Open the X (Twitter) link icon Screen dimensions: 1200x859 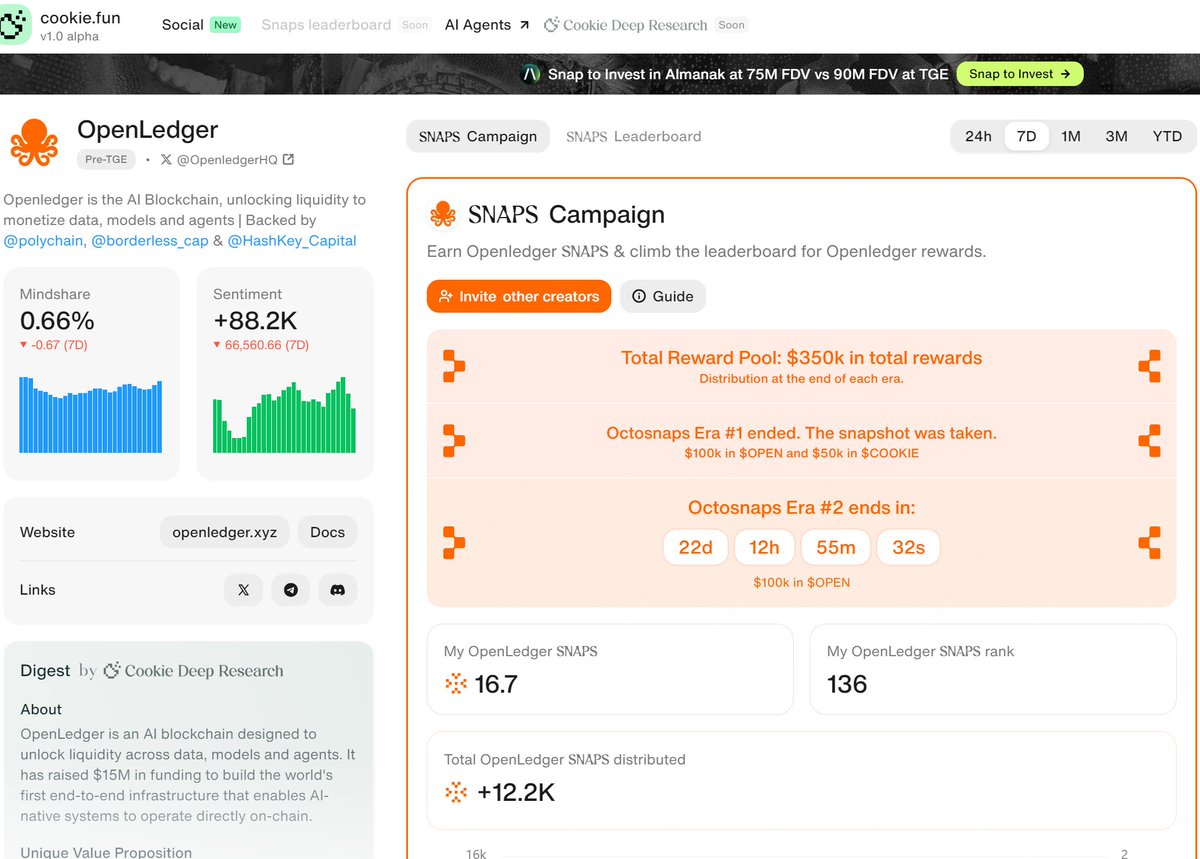(x=243, y=590)
